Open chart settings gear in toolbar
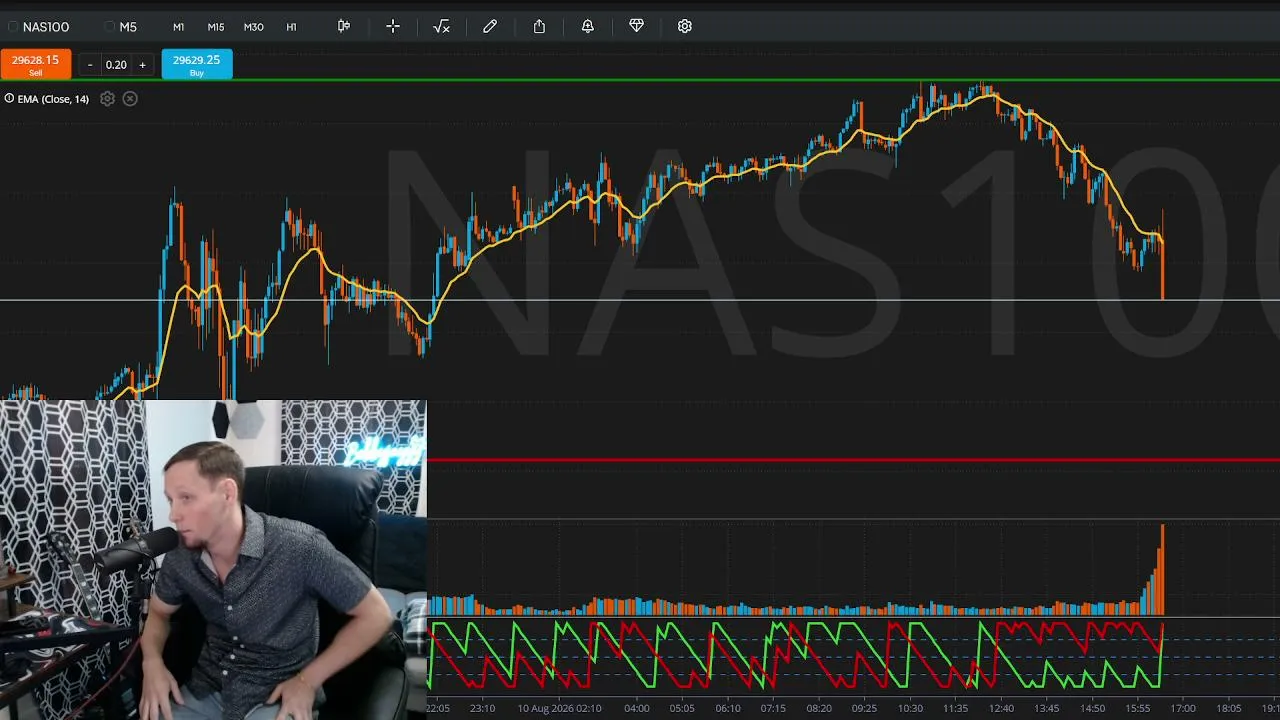The image size is (1280, 720). [x=685, y=26]
